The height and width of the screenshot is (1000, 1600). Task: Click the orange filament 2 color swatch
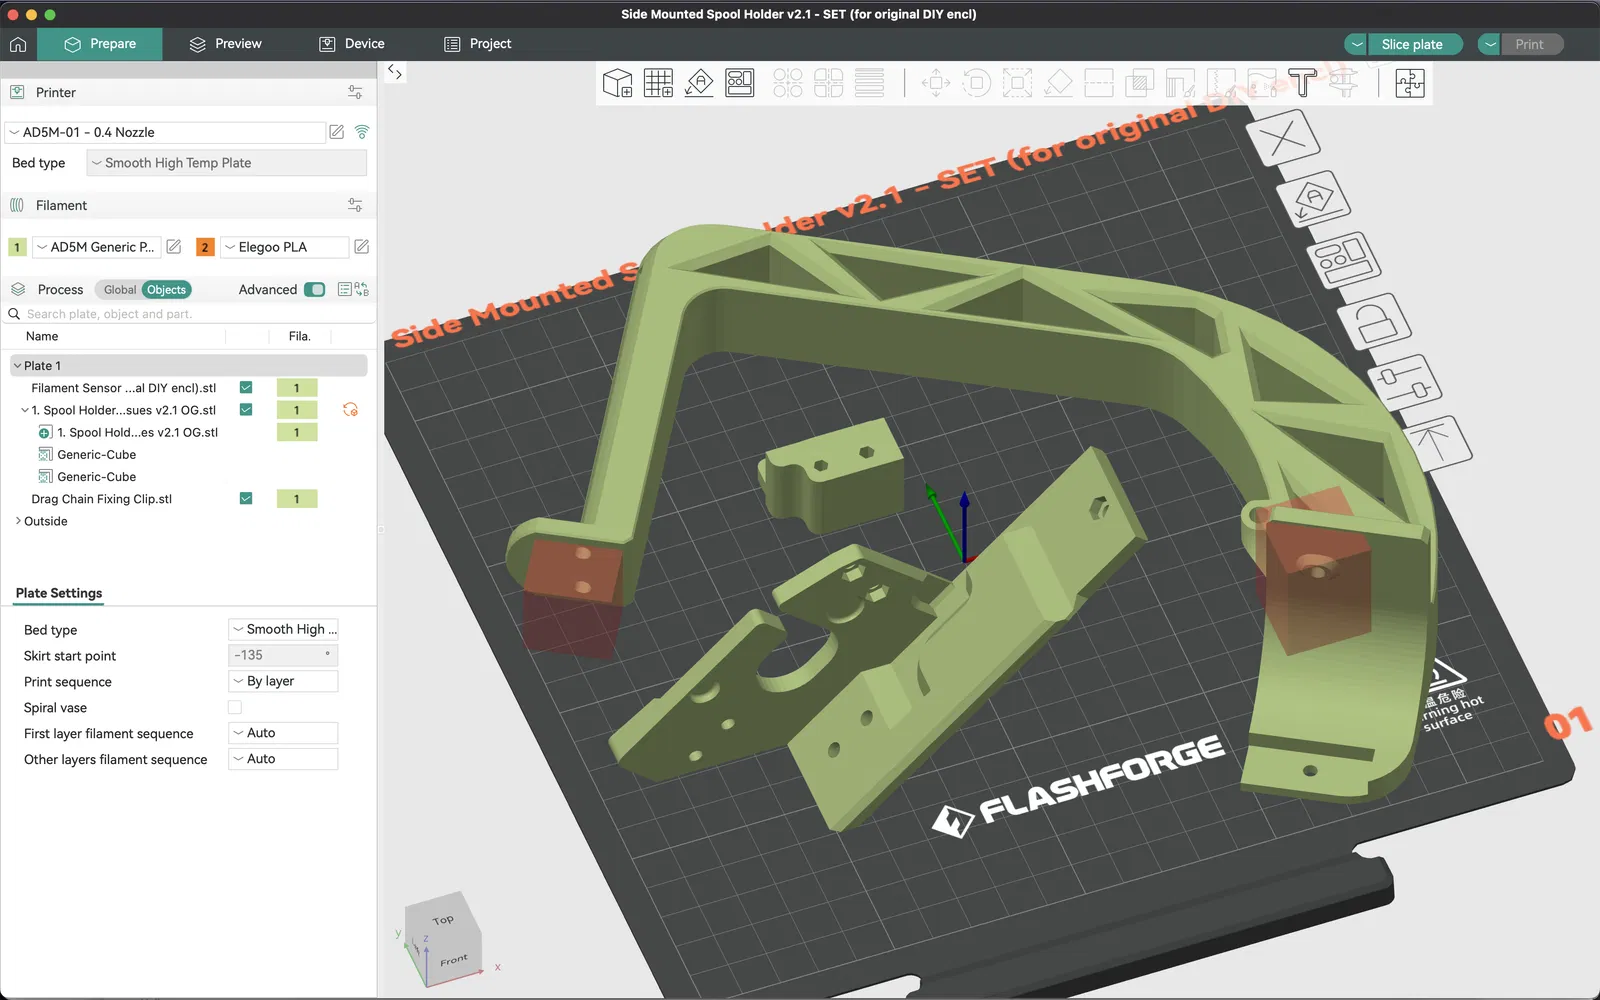tap(205, 247)
